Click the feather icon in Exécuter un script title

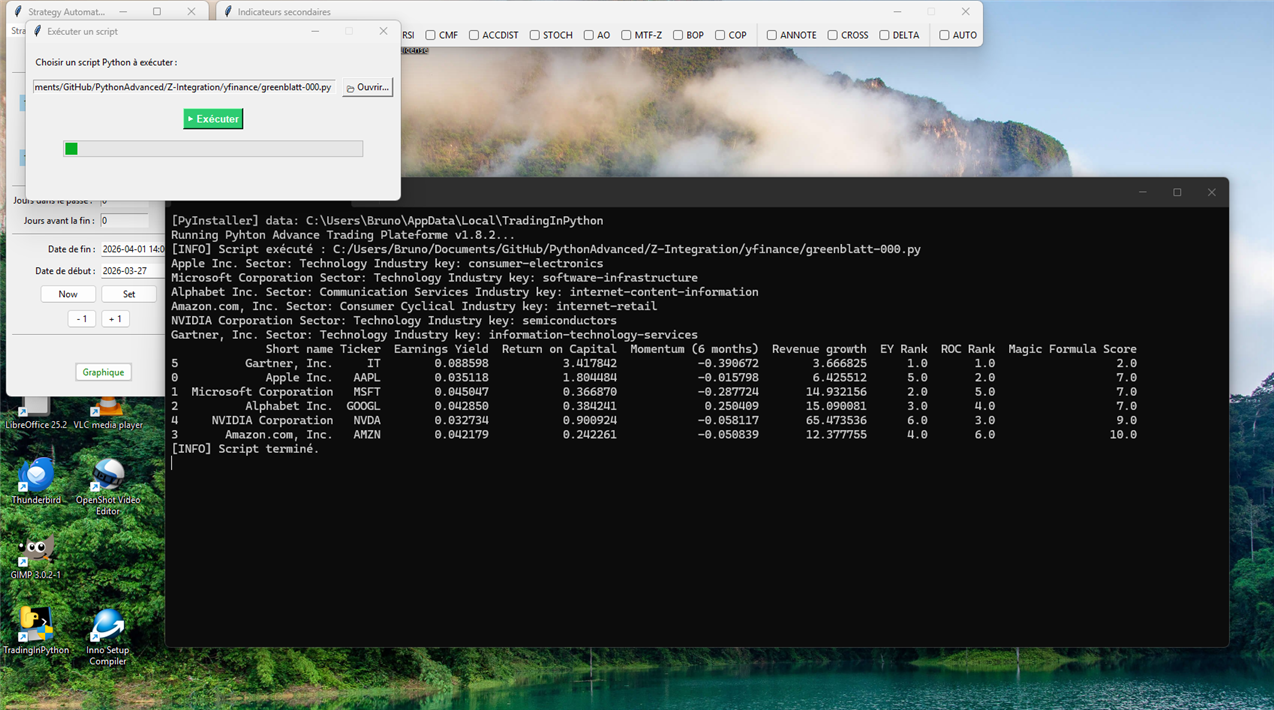tap(38, 31)
